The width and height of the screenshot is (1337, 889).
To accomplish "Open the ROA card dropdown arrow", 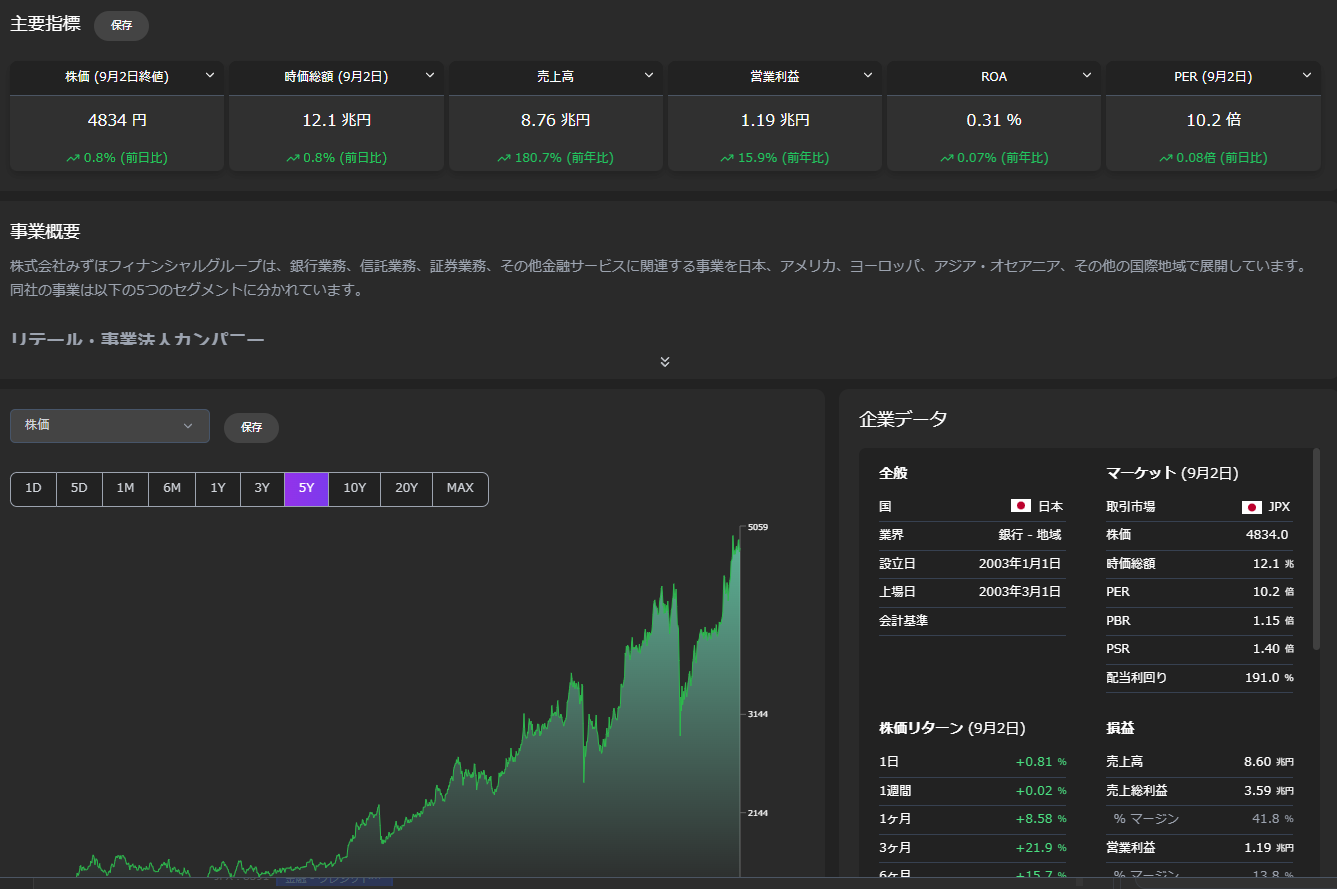I will point(1088,75).
